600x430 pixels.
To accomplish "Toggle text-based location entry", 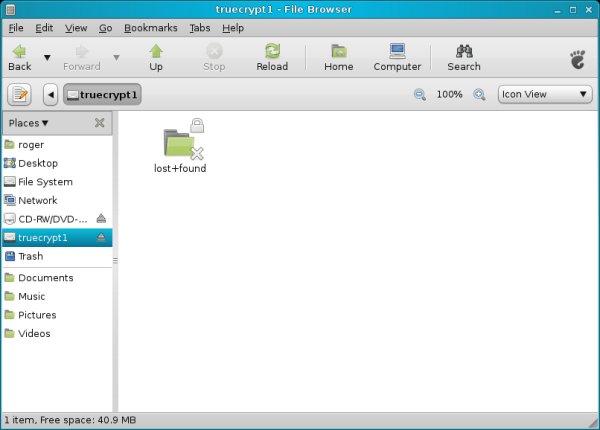I will tap(19, 94).
